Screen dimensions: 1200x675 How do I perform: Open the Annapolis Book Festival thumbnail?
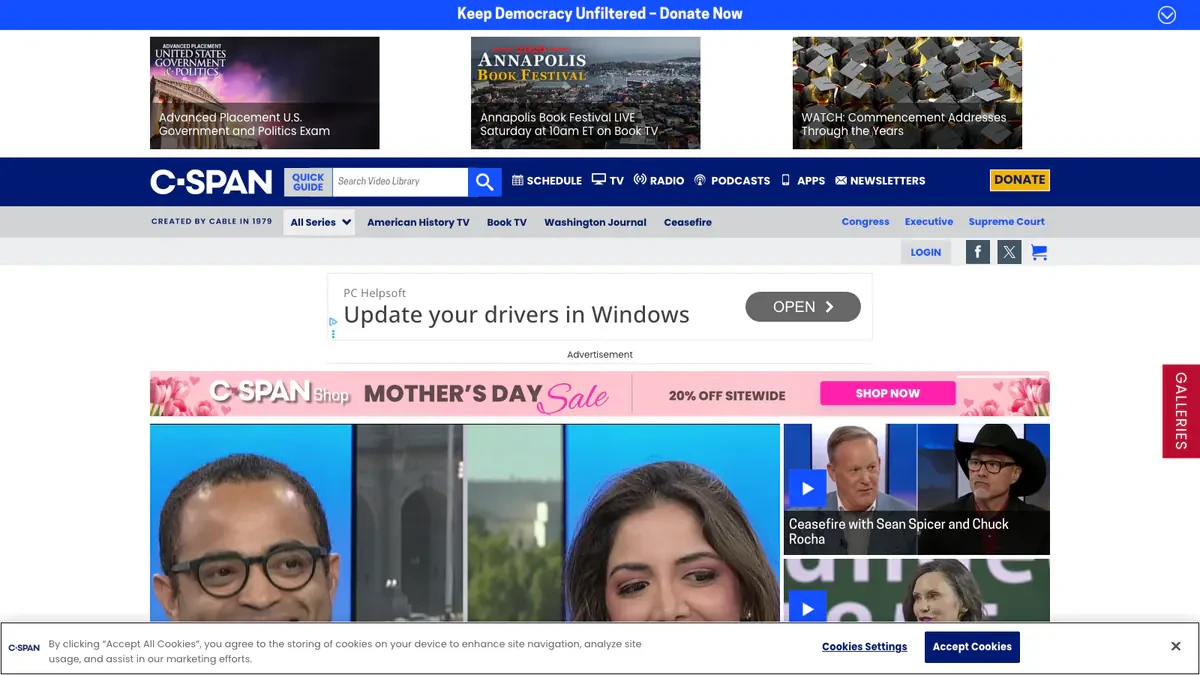586,93
